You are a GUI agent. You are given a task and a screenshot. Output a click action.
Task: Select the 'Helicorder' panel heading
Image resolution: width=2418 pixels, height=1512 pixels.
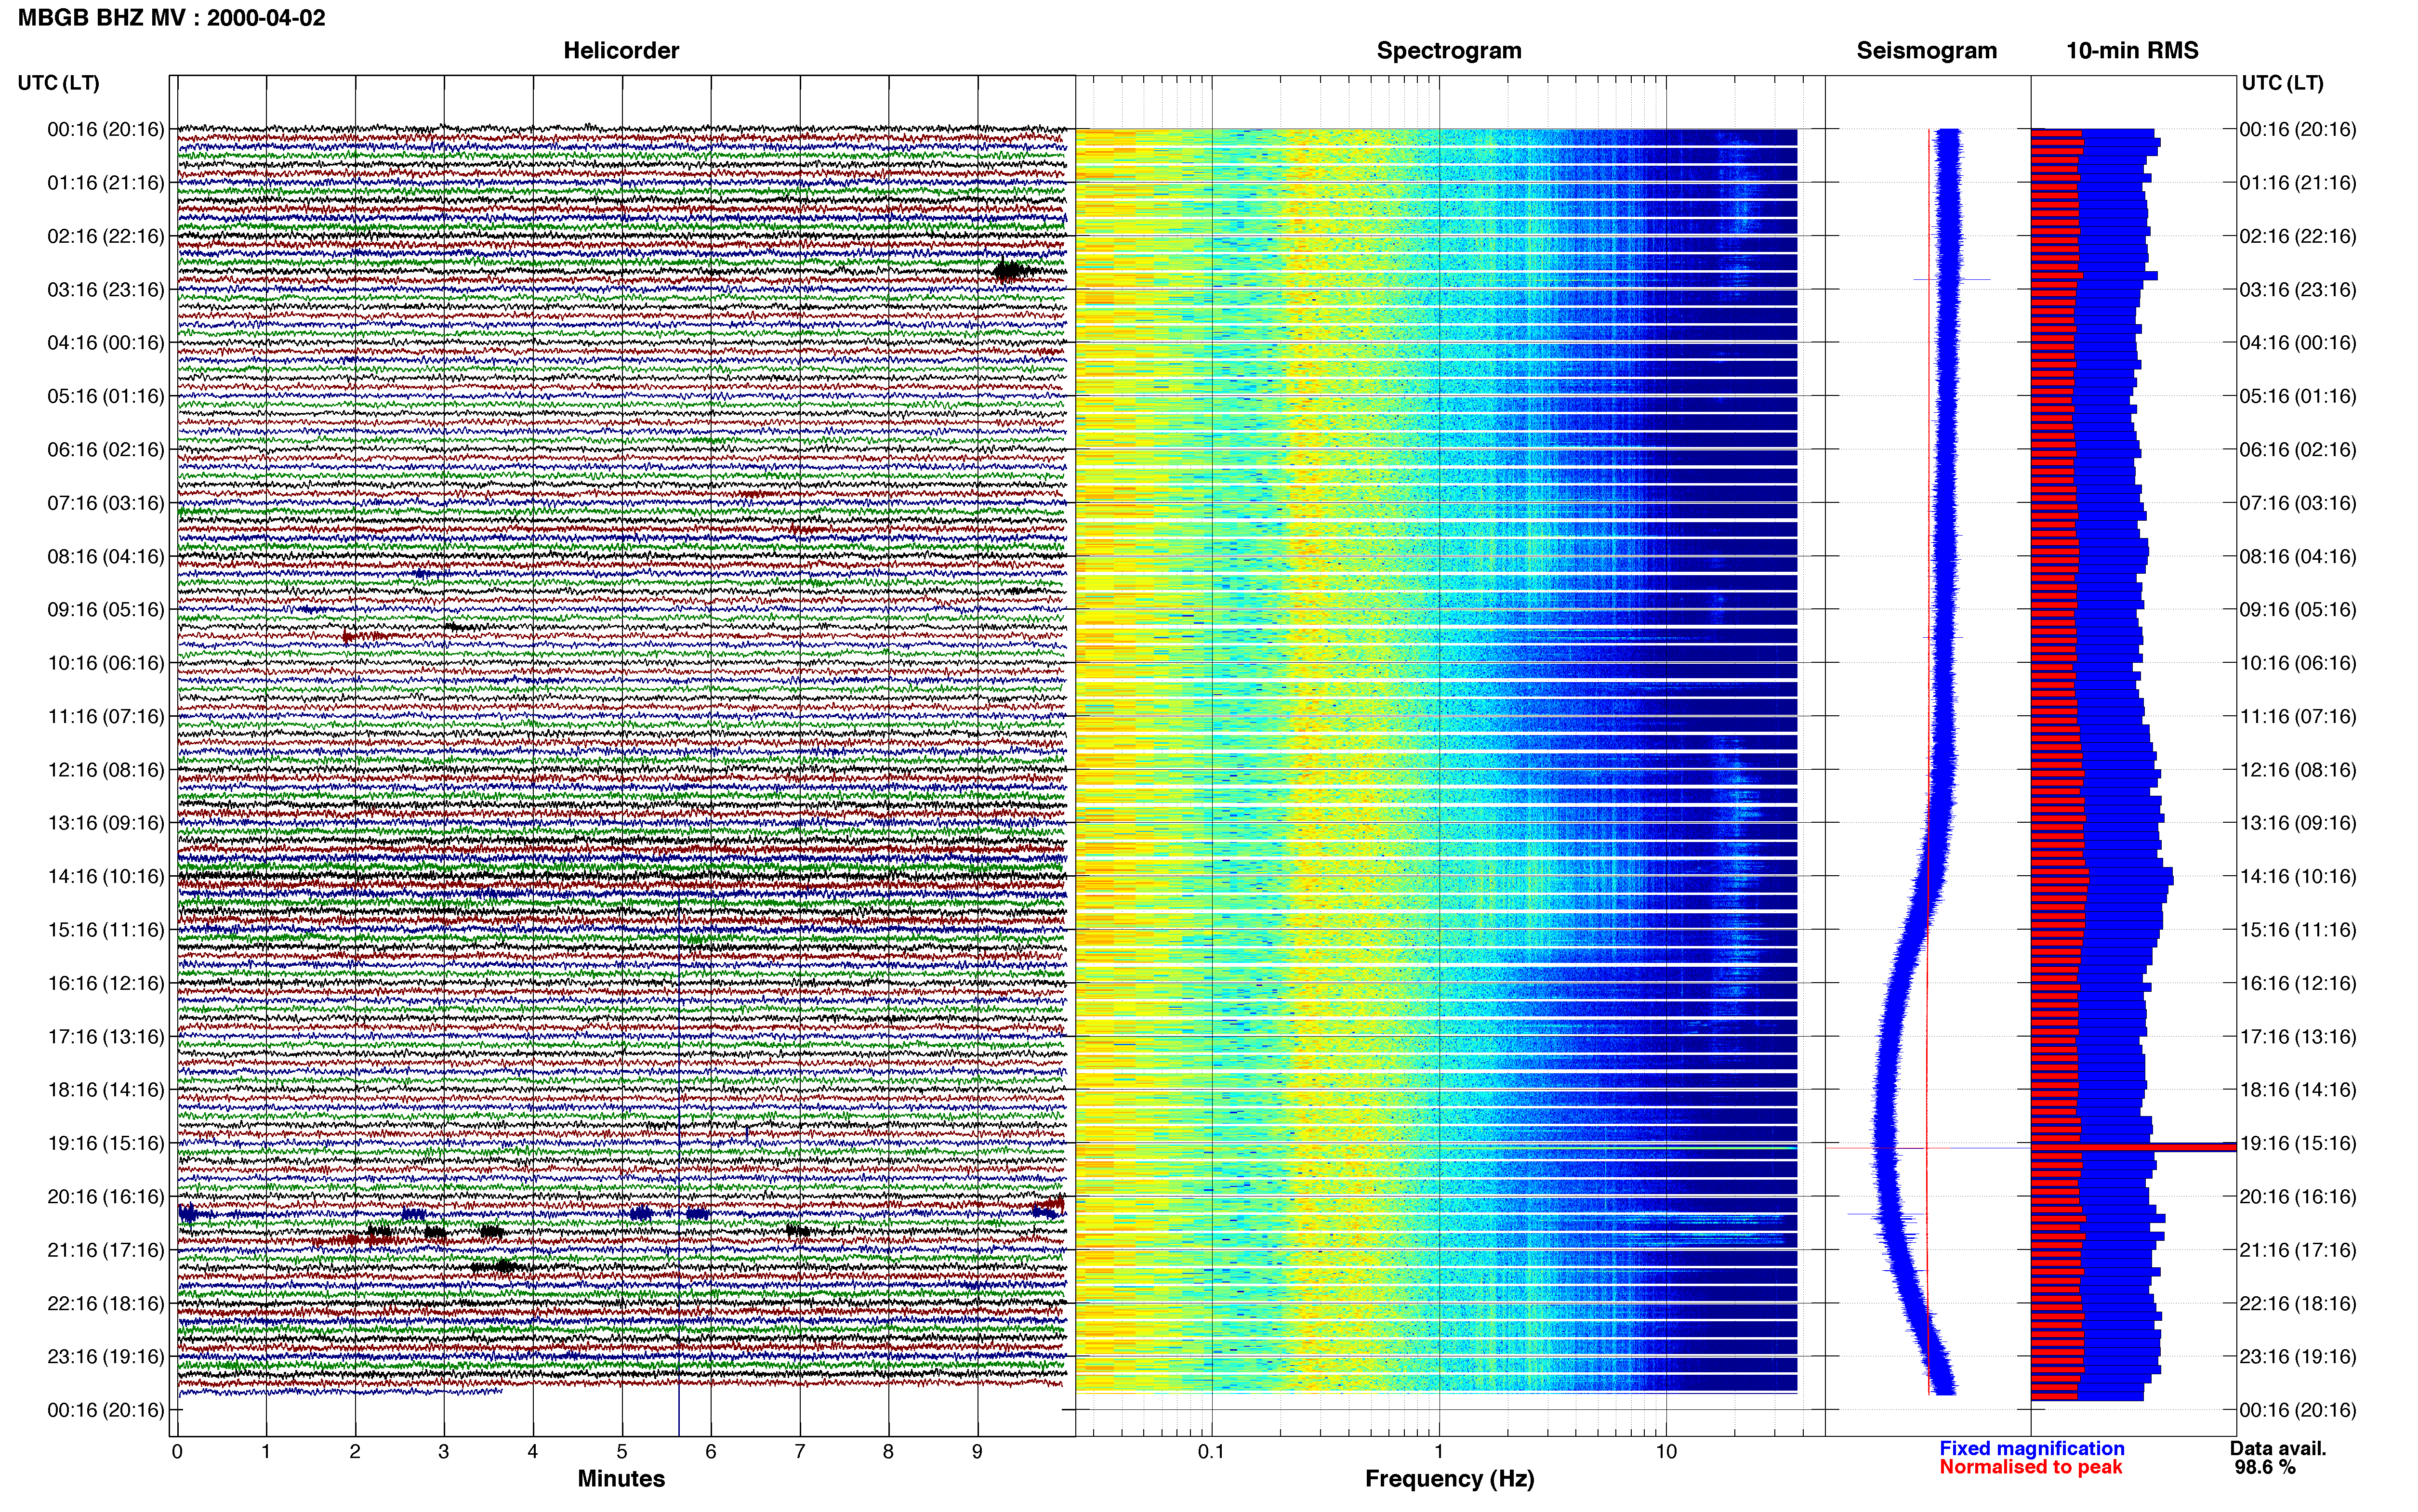coord(621,51)
